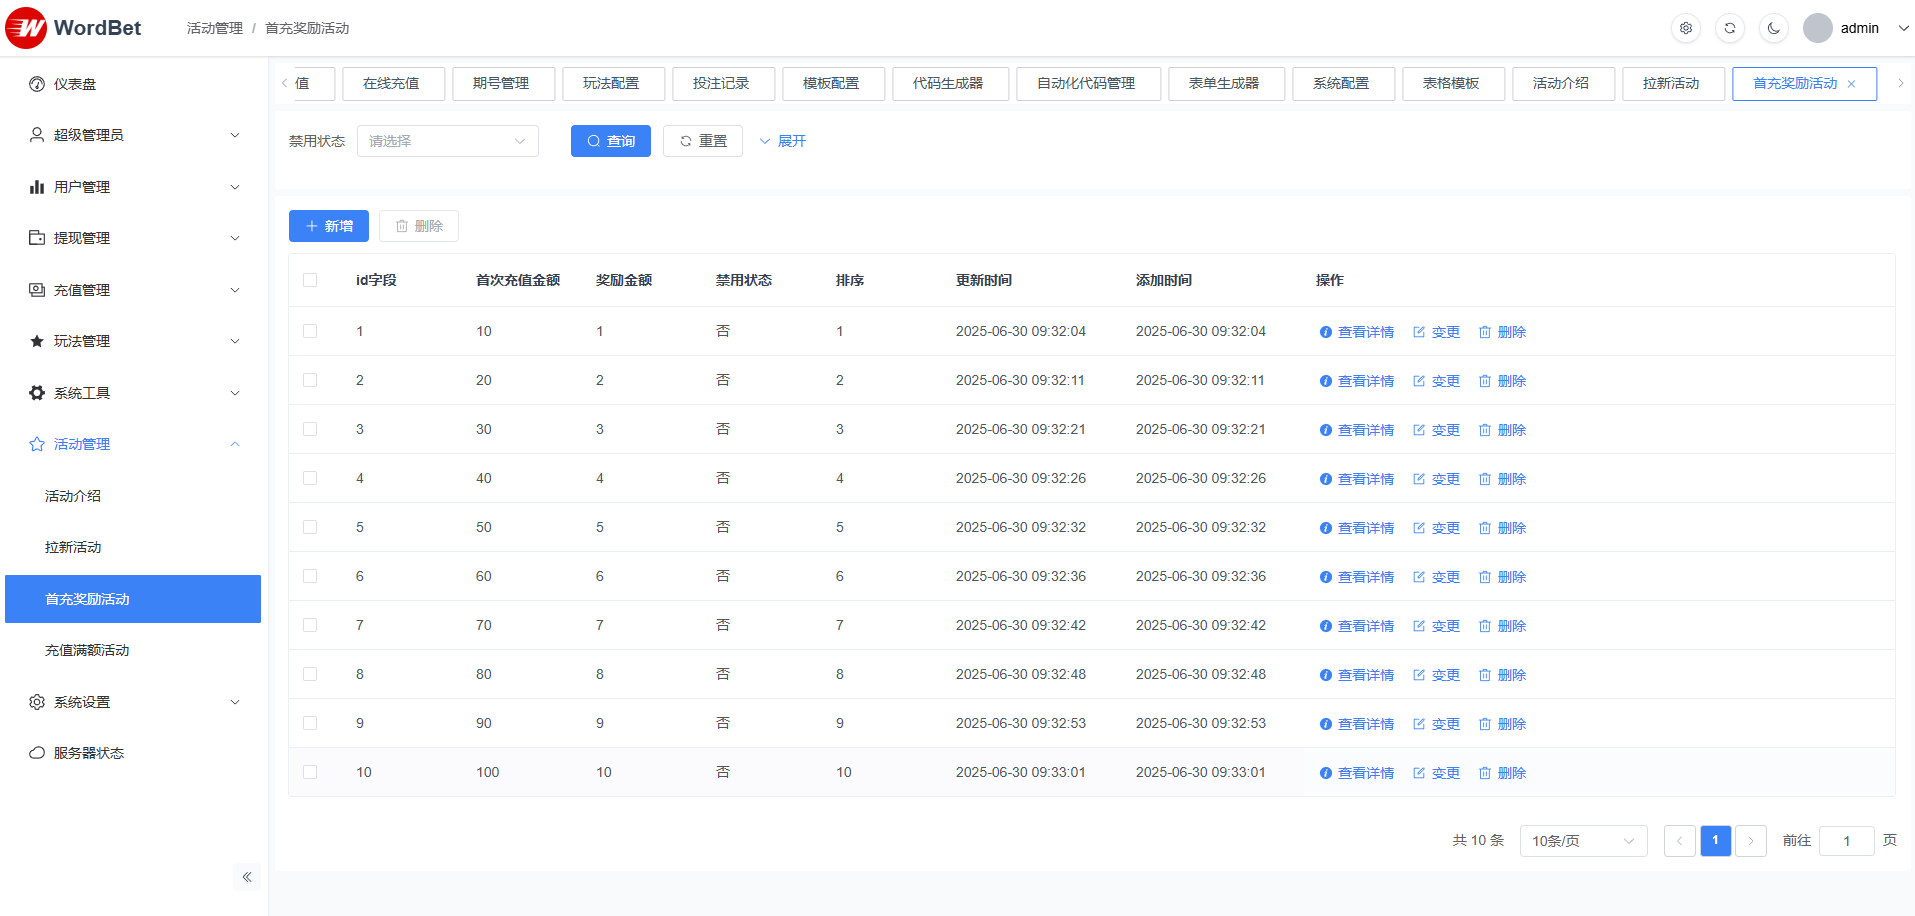Open the 10条/页 page size dropdown
This screenshot has width=1915, height=916.
click(1583, 841)
